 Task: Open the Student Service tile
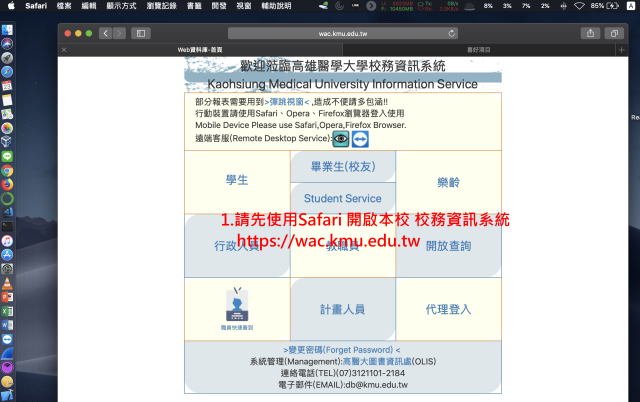343,198
